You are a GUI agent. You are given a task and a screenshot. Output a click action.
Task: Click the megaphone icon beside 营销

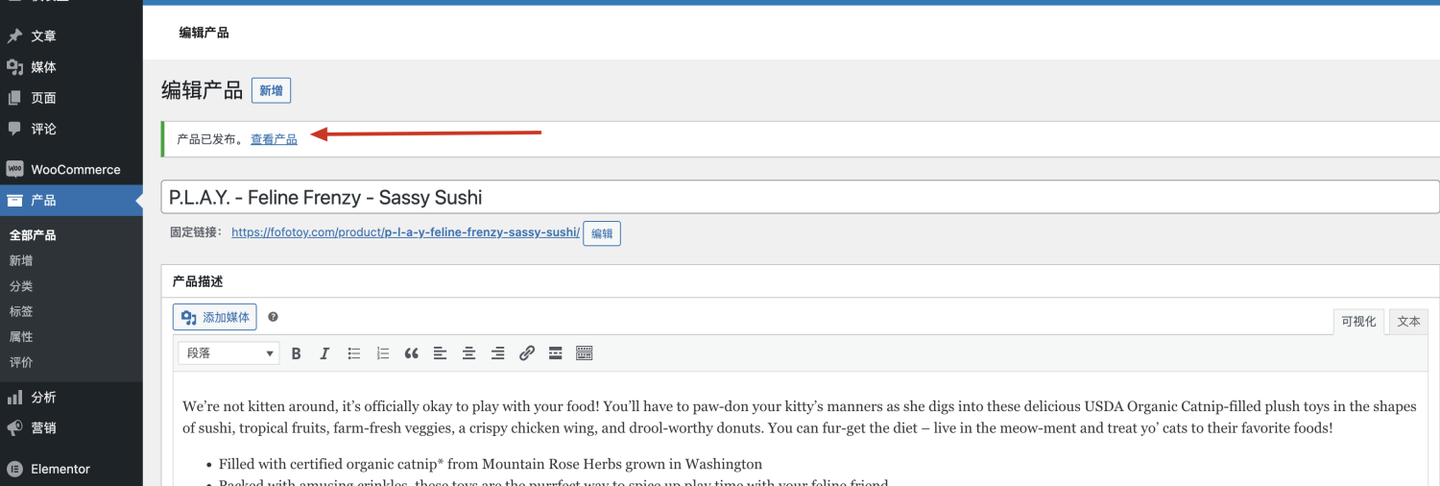[15, 428]
